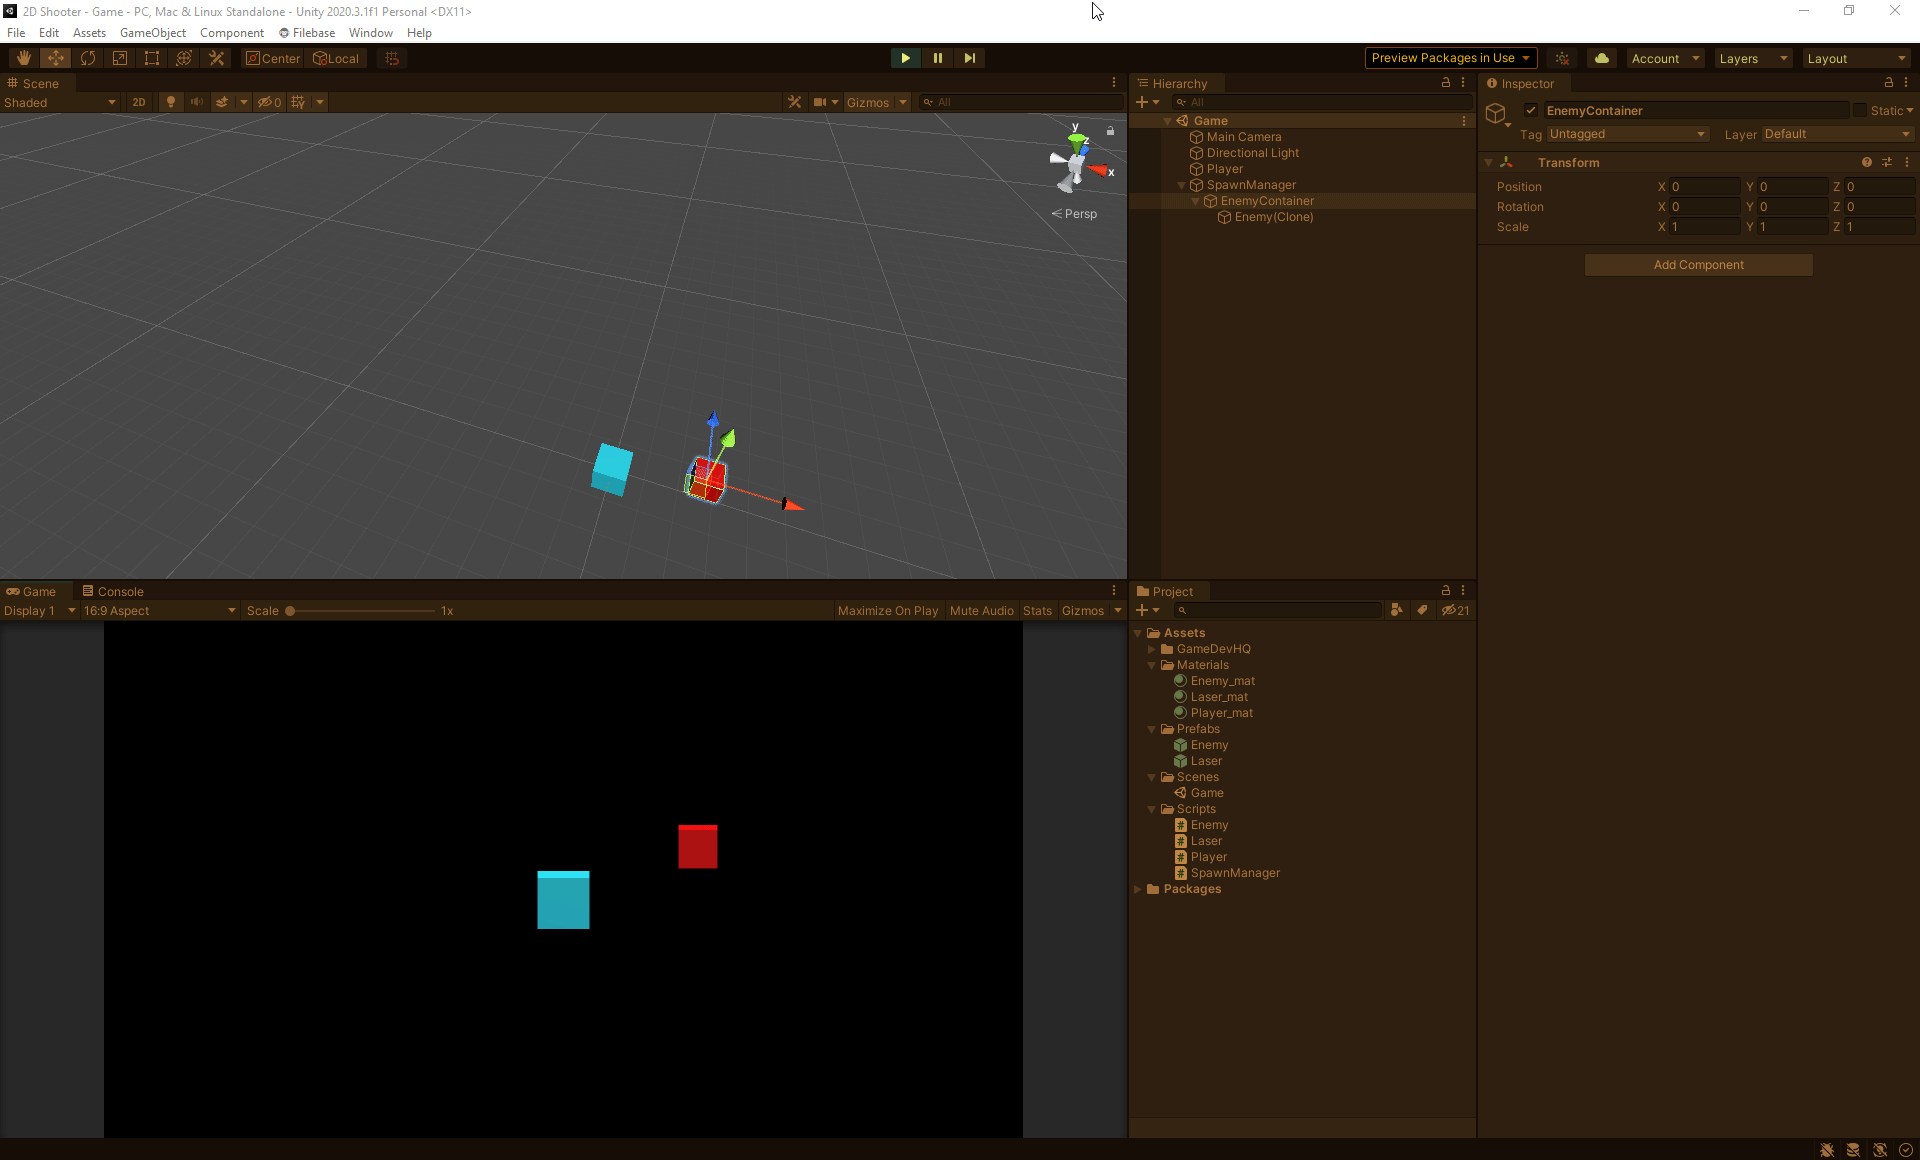The width and height of the screenshot is (1920, 1160).
Task: Select Directional Light in Hierarchy
Action: click(1253, 153)
